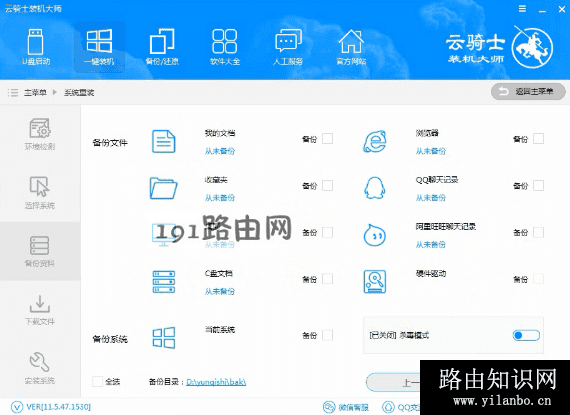Open the backup directory D:\yunqishi\bak\ link
570x415 pixels.
[216, 382]
